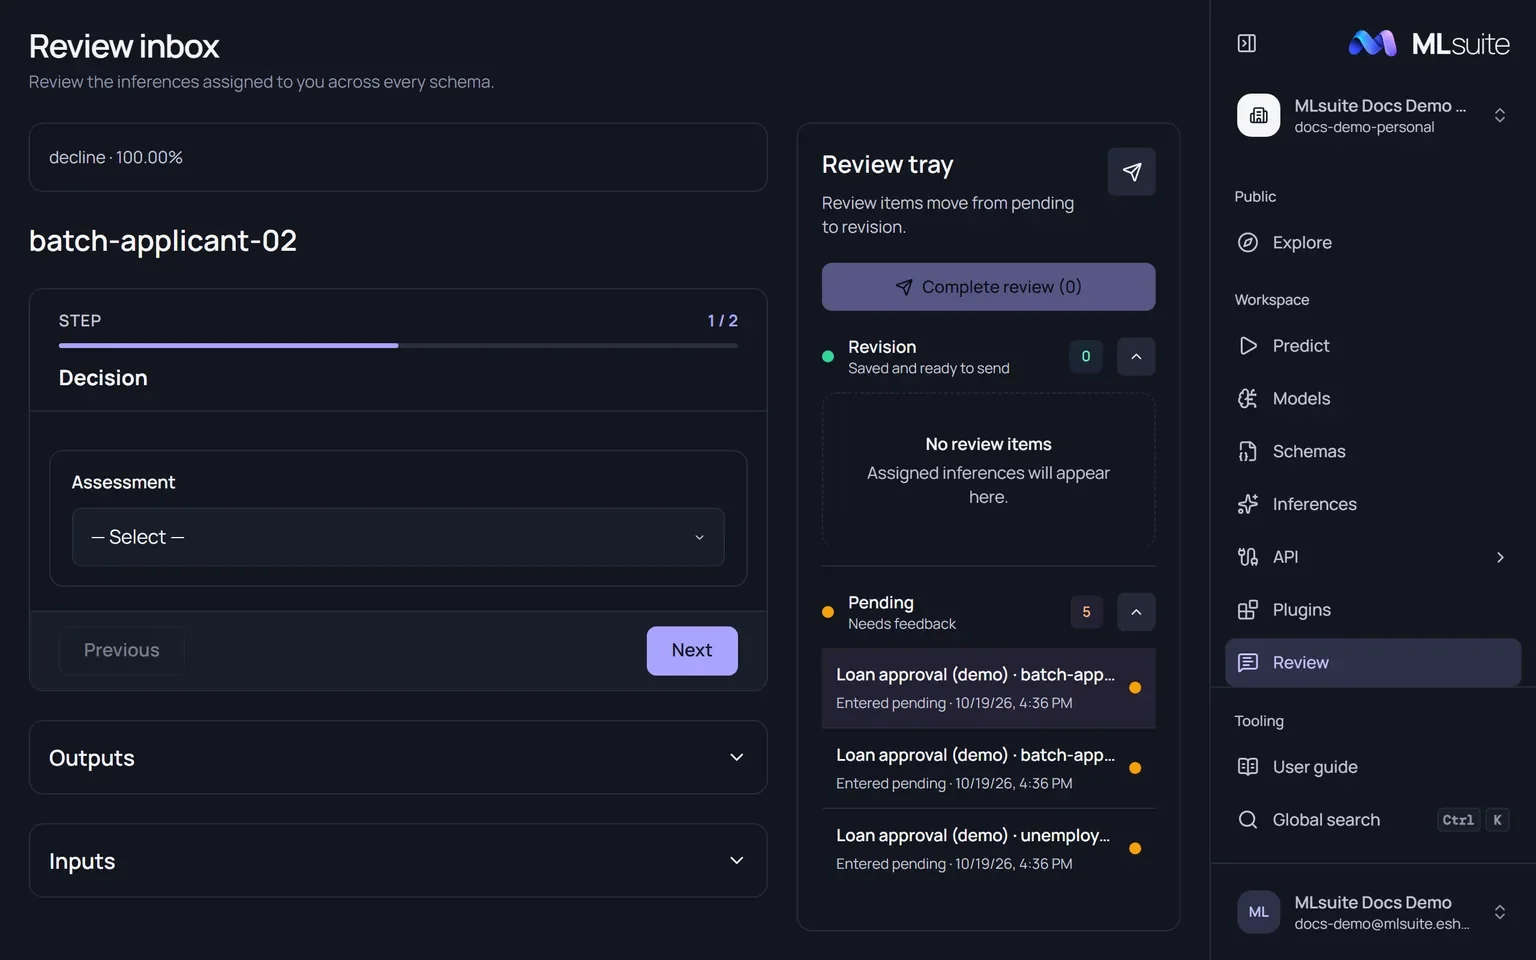Open Schemas in the sidebar

click(x=1373, y=451)
